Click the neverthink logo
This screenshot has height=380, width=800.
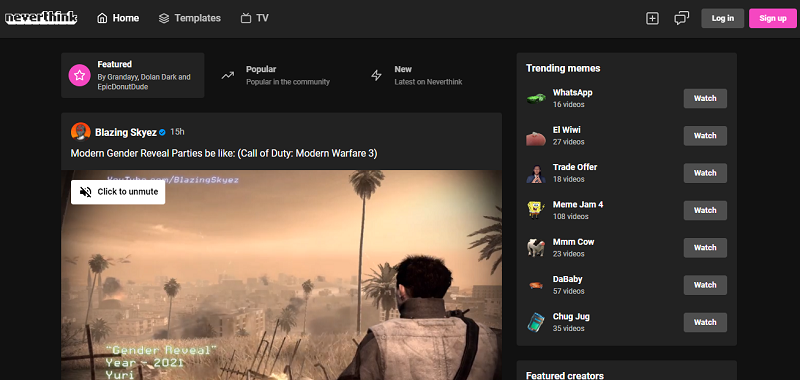(x=41, y=18)
